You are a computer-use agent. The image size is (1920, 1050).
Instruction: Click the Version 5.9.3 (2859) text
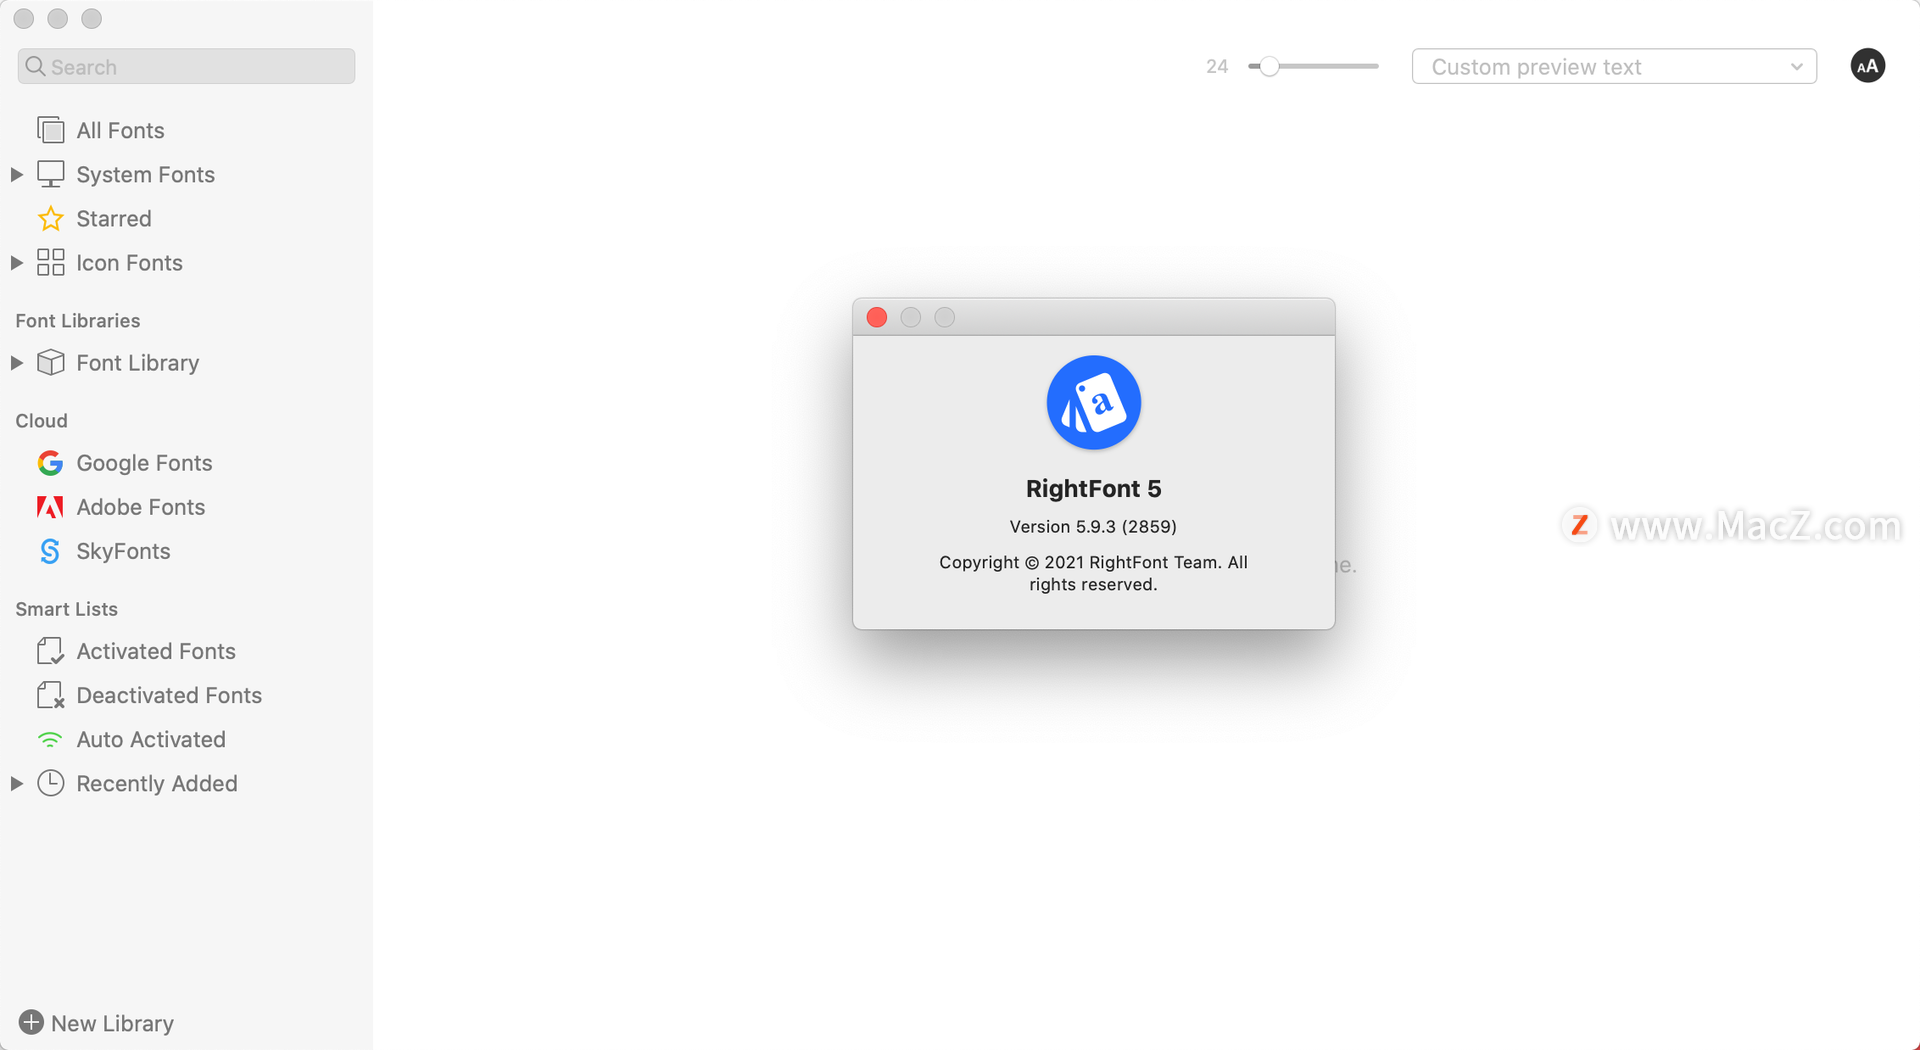(1093, 526)
